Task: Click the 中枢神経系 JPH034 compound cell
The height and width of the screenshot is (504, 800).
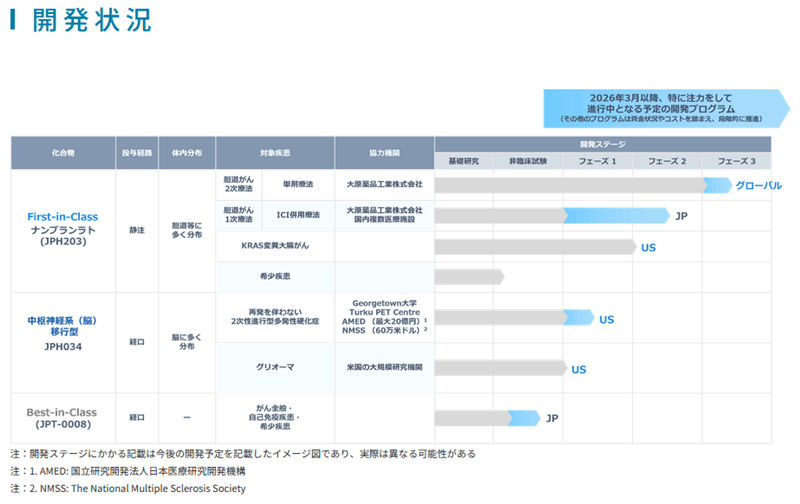Action: (x=63, y=334)
